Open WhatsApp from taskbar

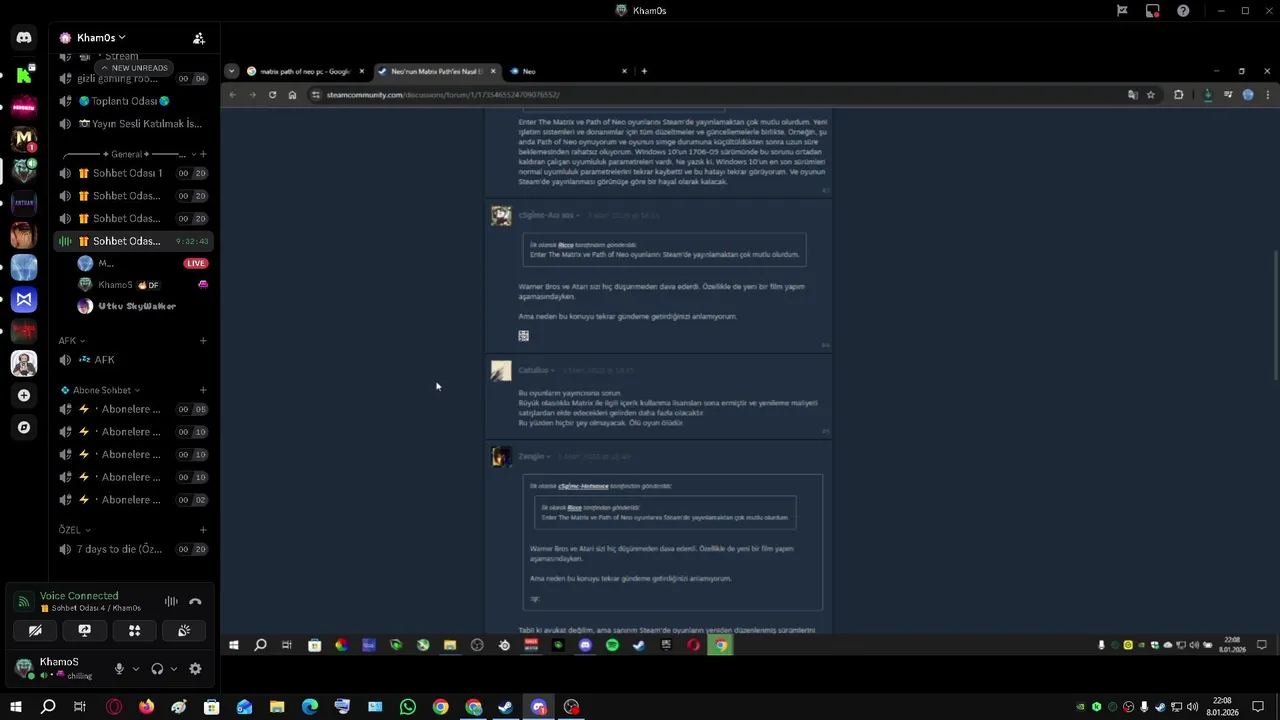407,707
